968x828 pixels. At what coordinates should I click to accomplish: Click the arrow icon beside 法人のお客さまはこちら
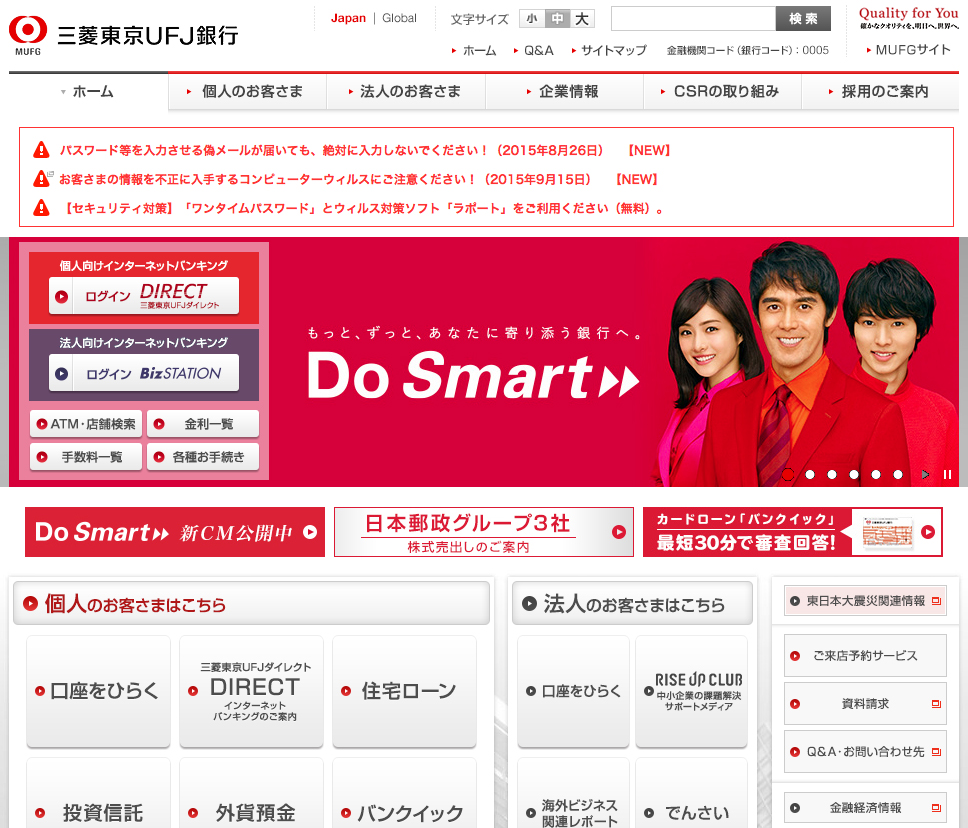coord(529,603)
